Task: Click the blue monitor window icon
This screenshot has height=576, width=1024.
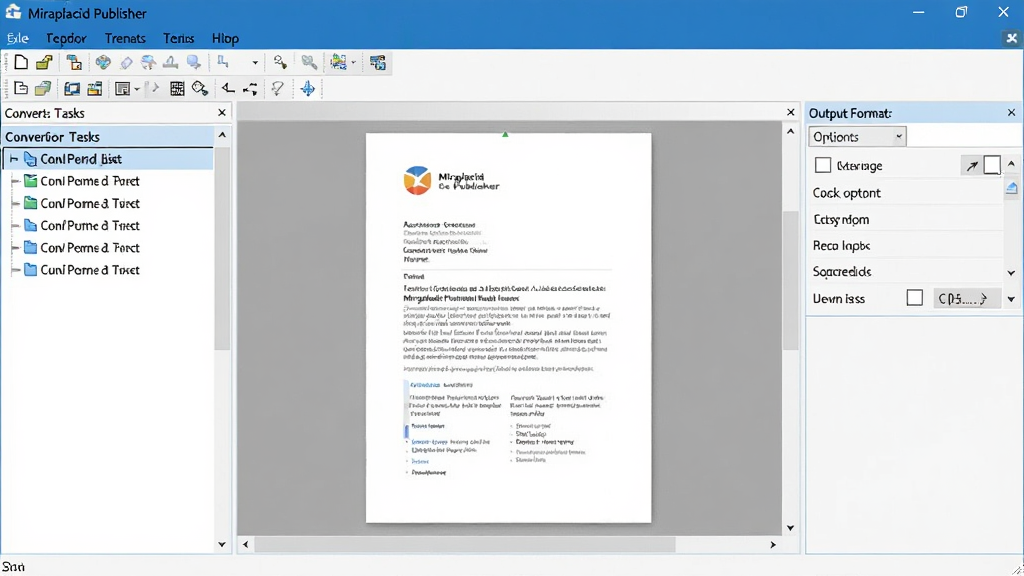Action: 72,88
